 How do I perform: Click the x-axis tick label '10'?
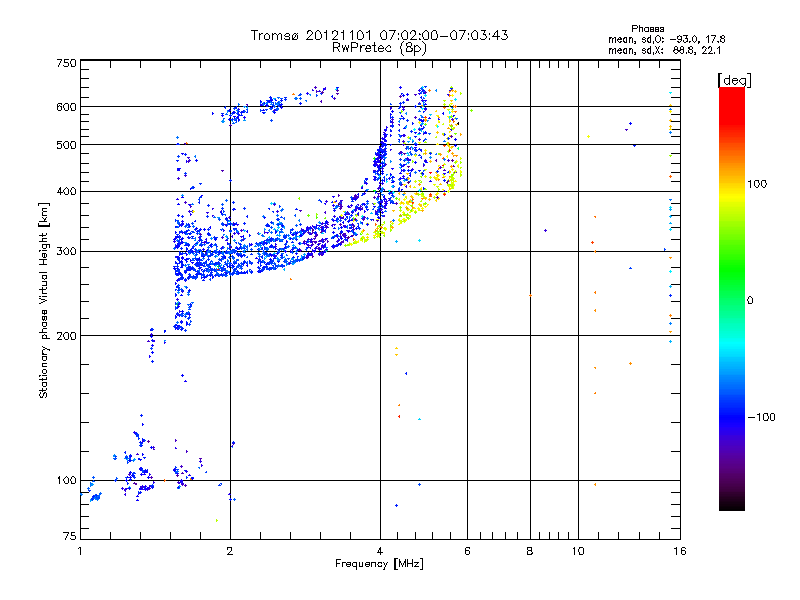[578, 551]
